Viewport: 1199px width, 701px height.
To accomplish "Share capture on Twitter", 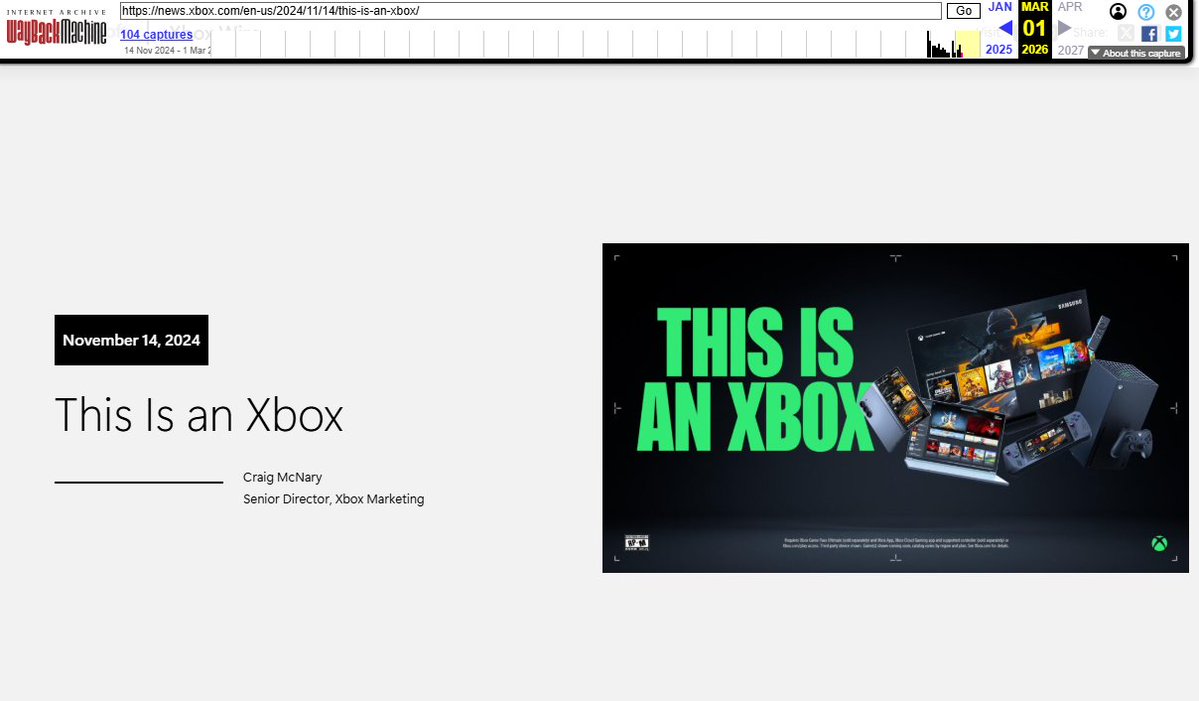I will (x=1173, y=34).
